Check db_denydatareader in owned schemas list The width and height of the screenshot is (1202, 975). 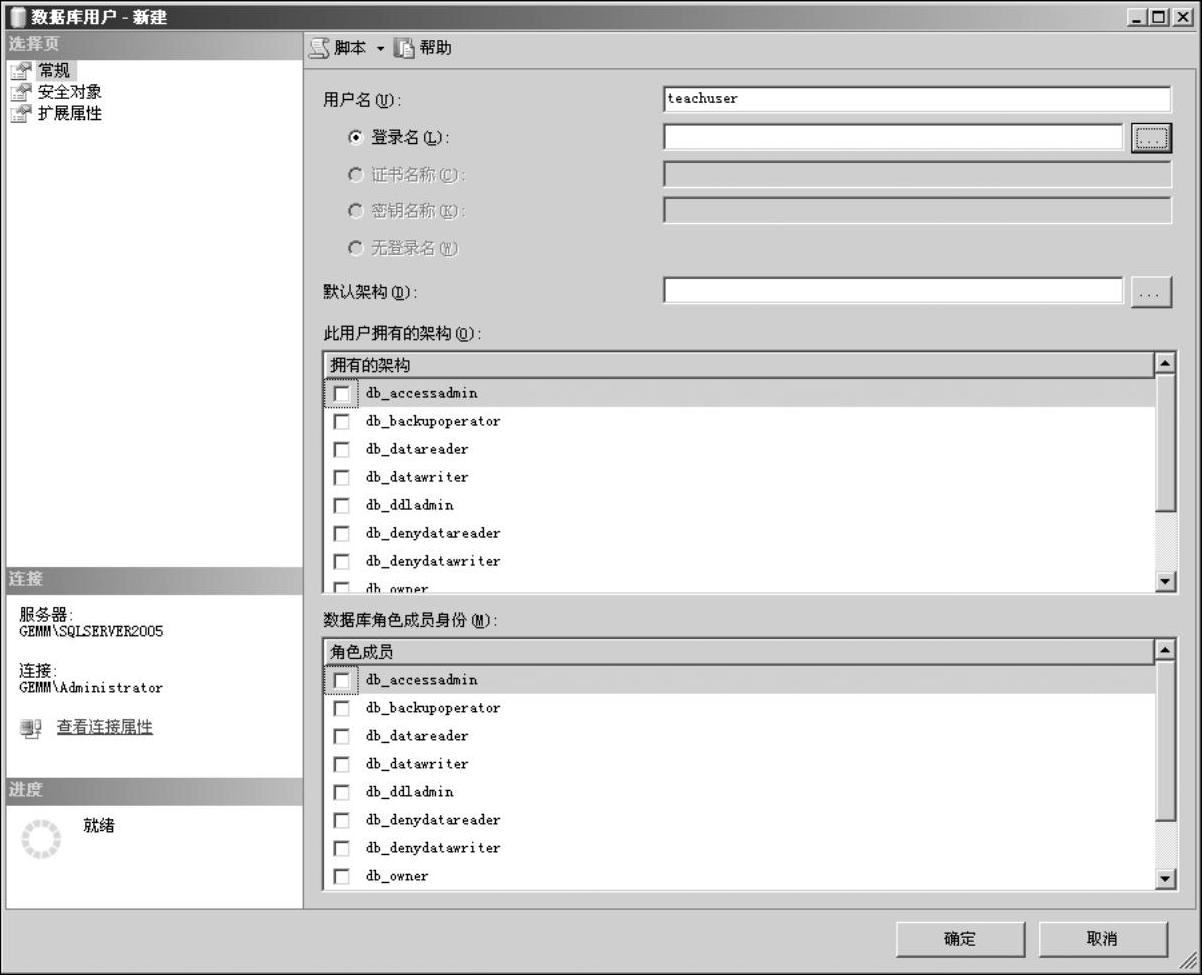[342, 534]
